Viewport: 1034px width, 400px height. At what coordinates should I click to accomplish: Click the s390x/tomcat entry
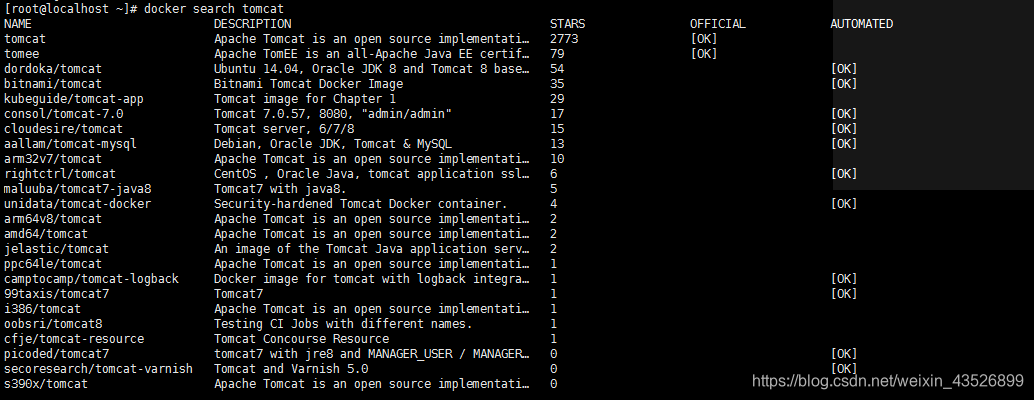pyautogui.click(x=46, y=384)
